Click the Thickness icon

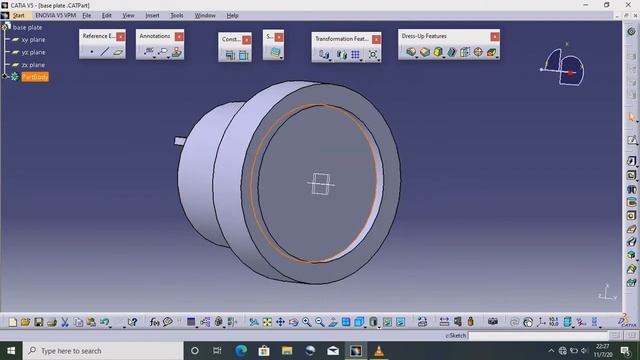[x=464, y=52]
